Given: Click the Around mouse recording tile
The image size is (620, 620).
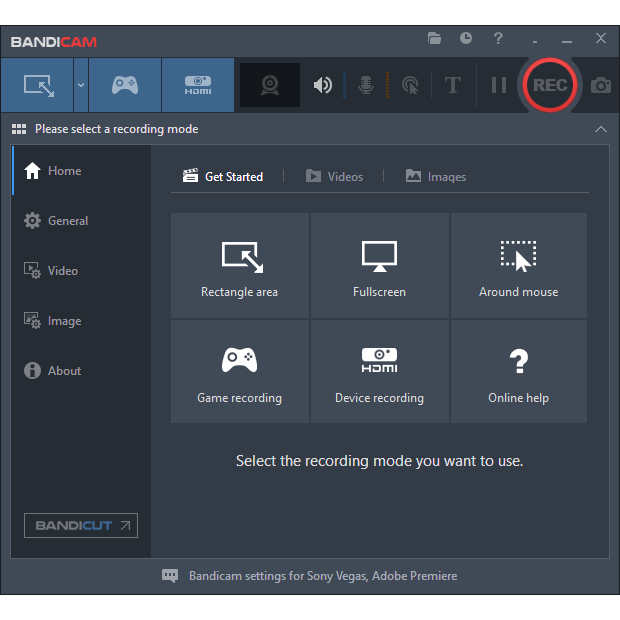Looking at the screenshot, I should pos(518,265).
